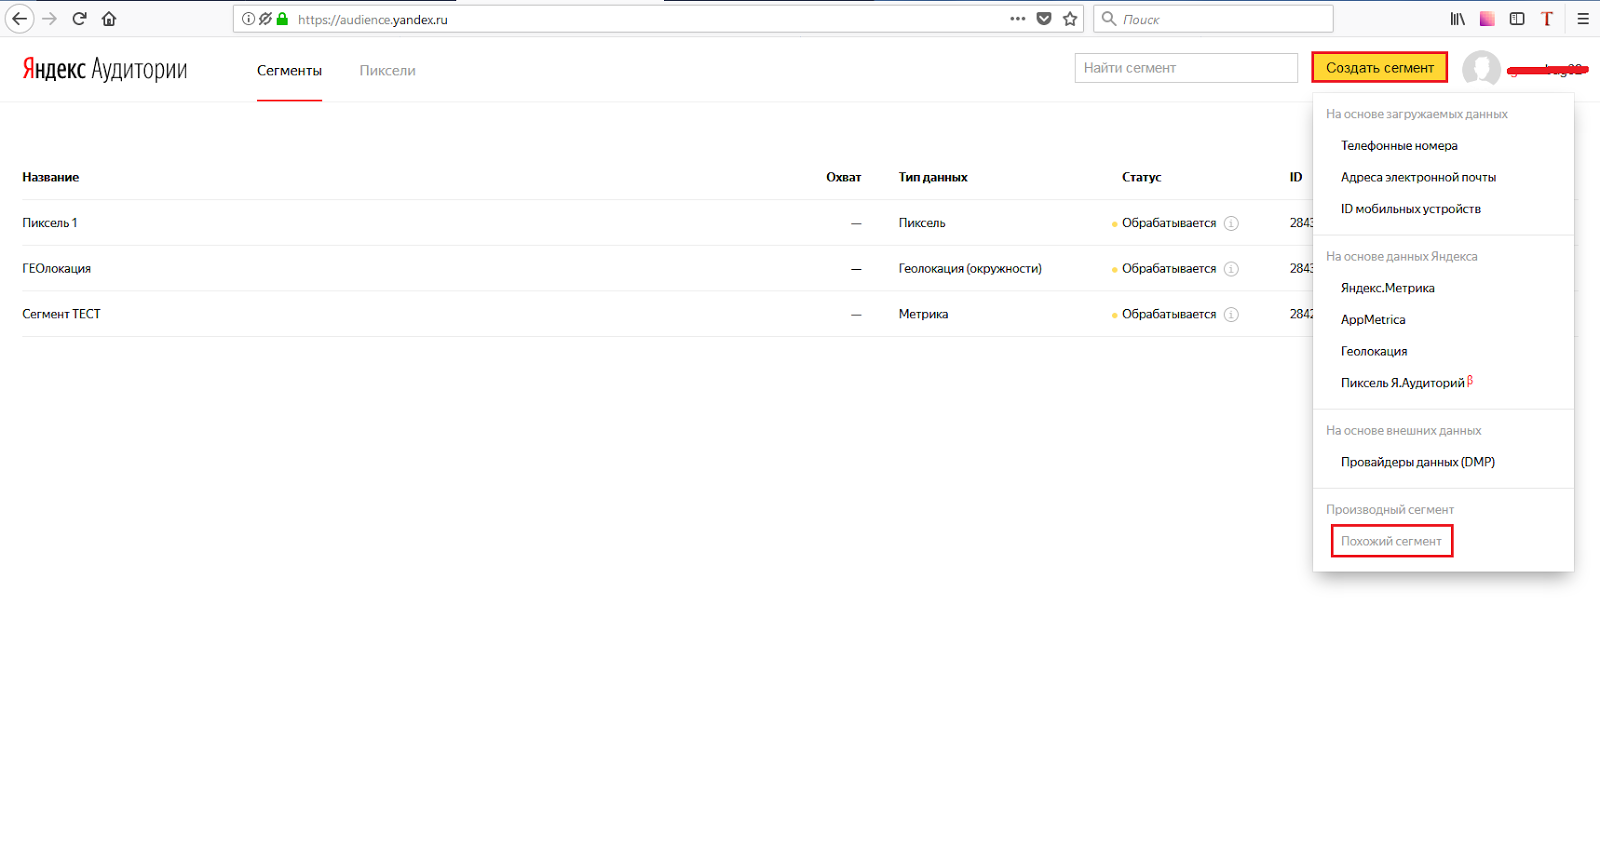Screen dimensions: 1600x848
Task: Show status info for the Пиксель 1 row
Action: 1231,223
